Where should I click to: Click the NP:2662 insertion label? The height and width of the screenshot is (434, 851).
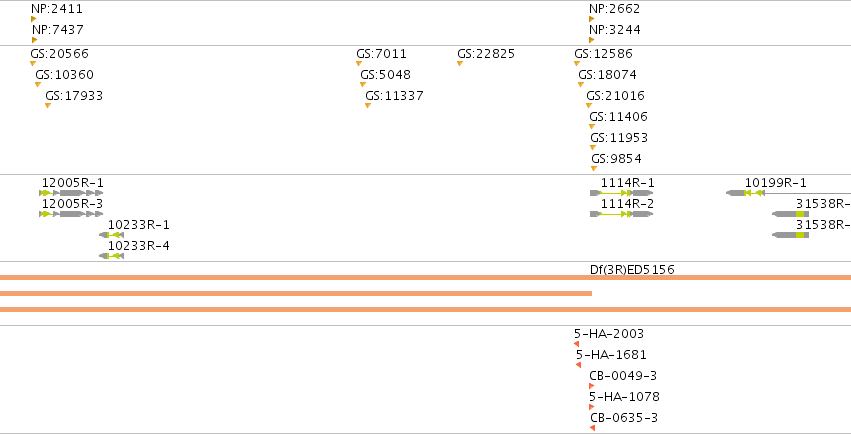coord(614,9)
